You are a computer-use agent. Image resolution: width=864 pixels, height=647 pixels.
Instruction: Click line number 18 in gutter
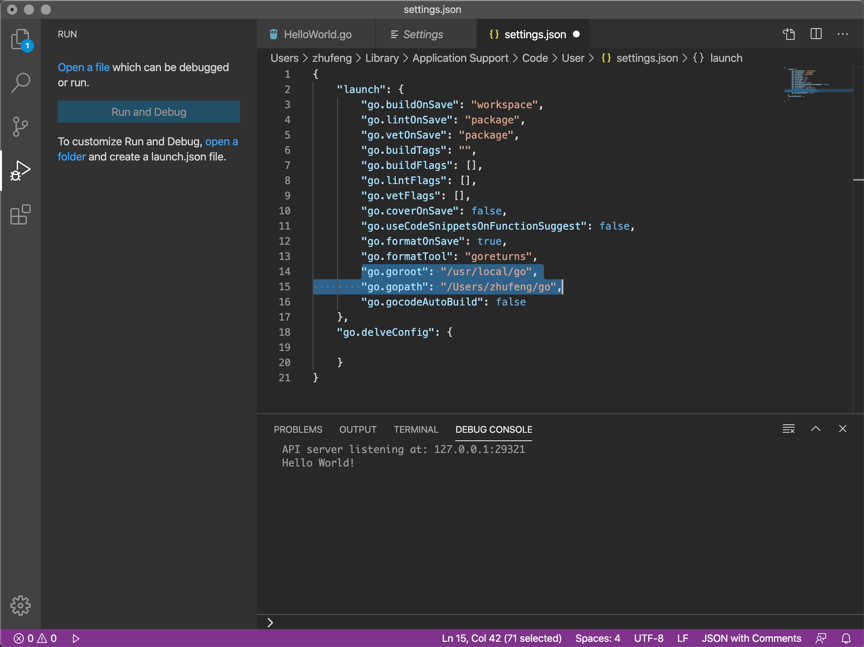(x=284, y=332)
